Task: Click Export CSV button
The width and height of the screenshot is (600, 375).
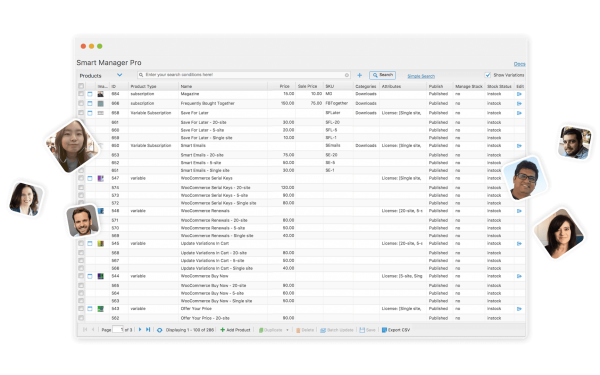Action: pyautogui.click(x=396, y=330)
